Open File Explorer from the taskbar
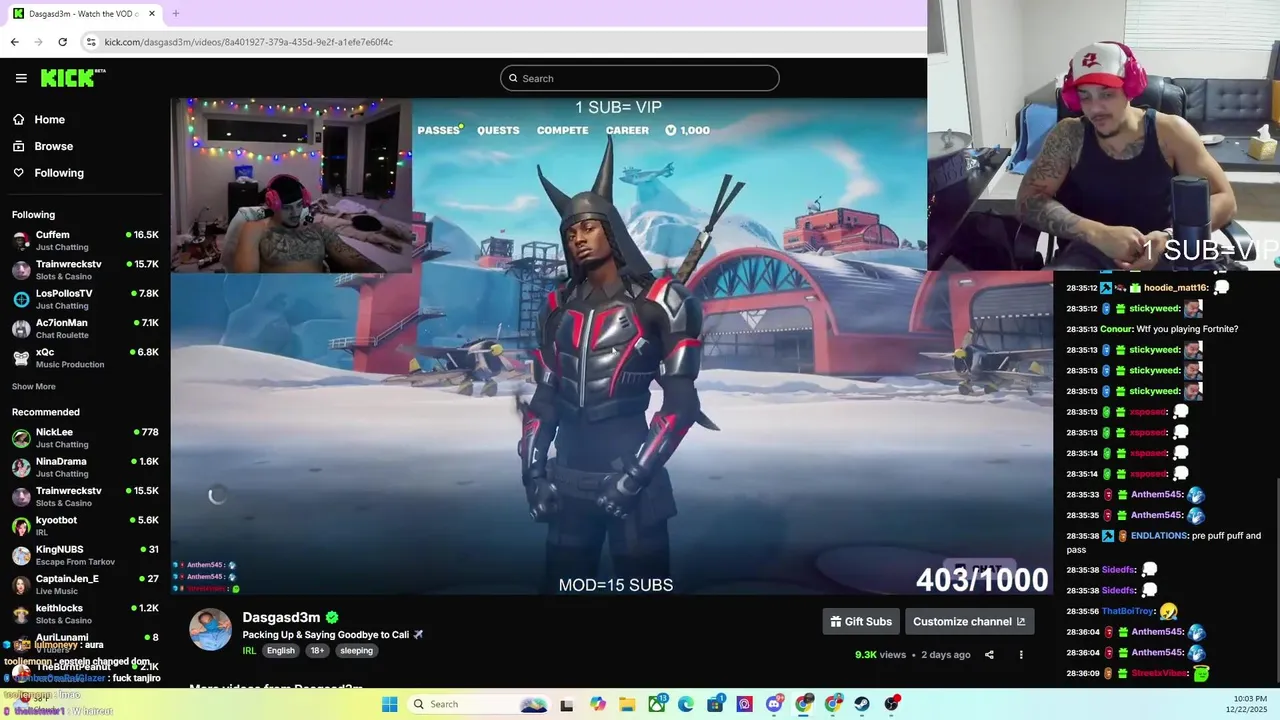The image size is (1280, 720). click(x=627, y=704)
